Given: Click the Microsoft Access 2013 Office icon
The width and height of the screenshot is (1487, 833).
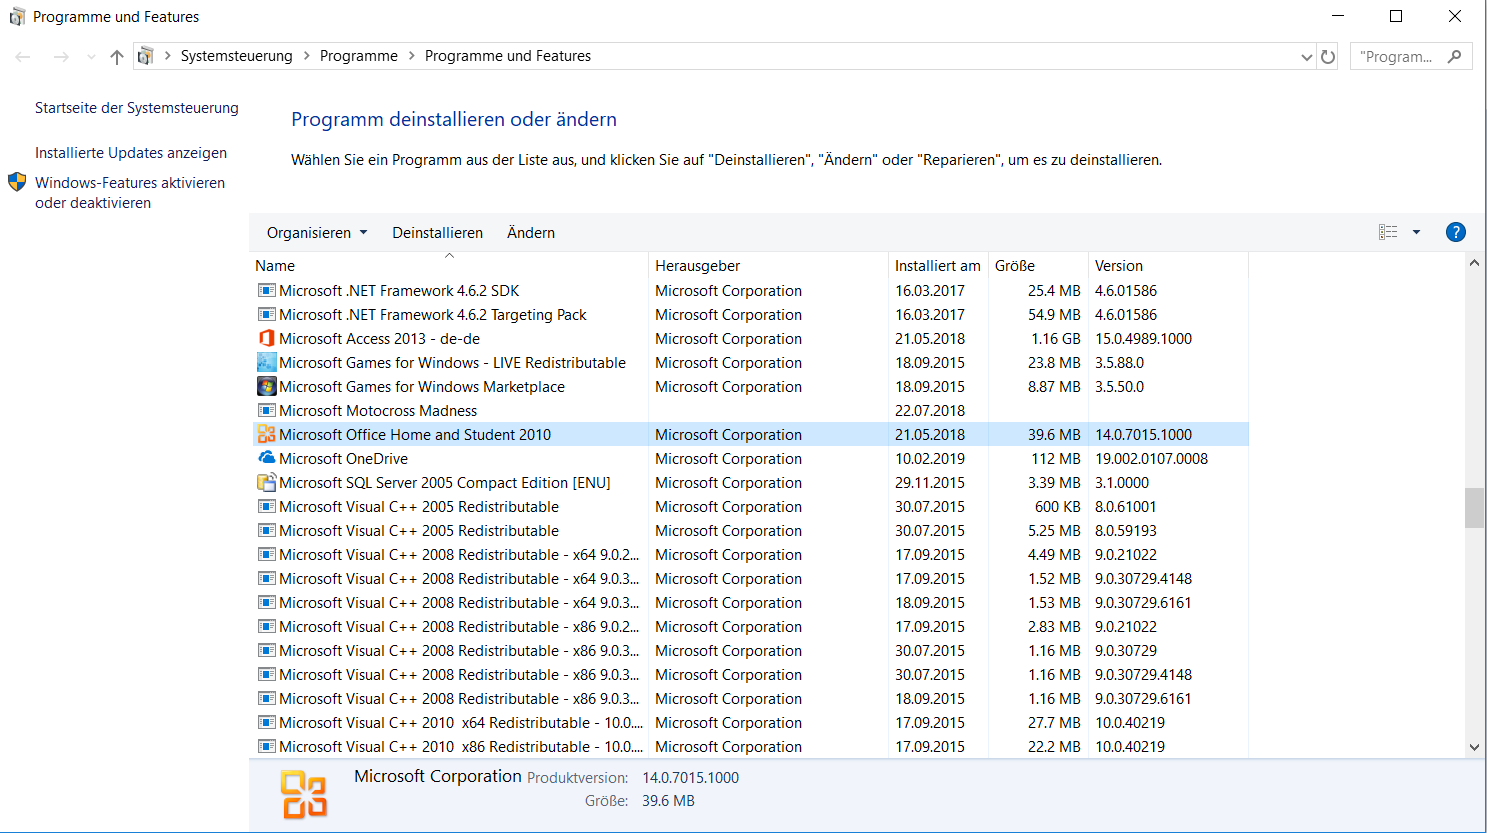Looking at the screenshot, I should (267, 339).
